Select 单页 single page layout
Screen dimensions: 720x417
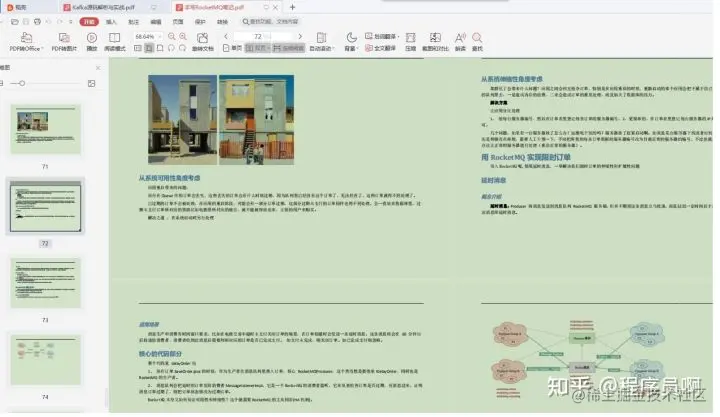pyautogui.click(x=232, y=48)
